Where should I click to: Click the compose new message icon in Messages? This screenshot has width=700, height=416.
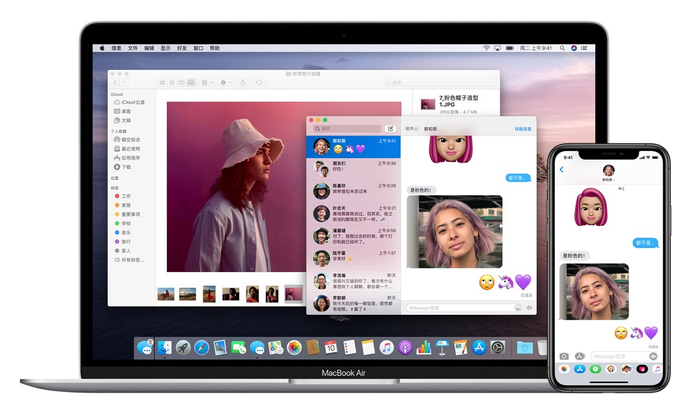390,129
